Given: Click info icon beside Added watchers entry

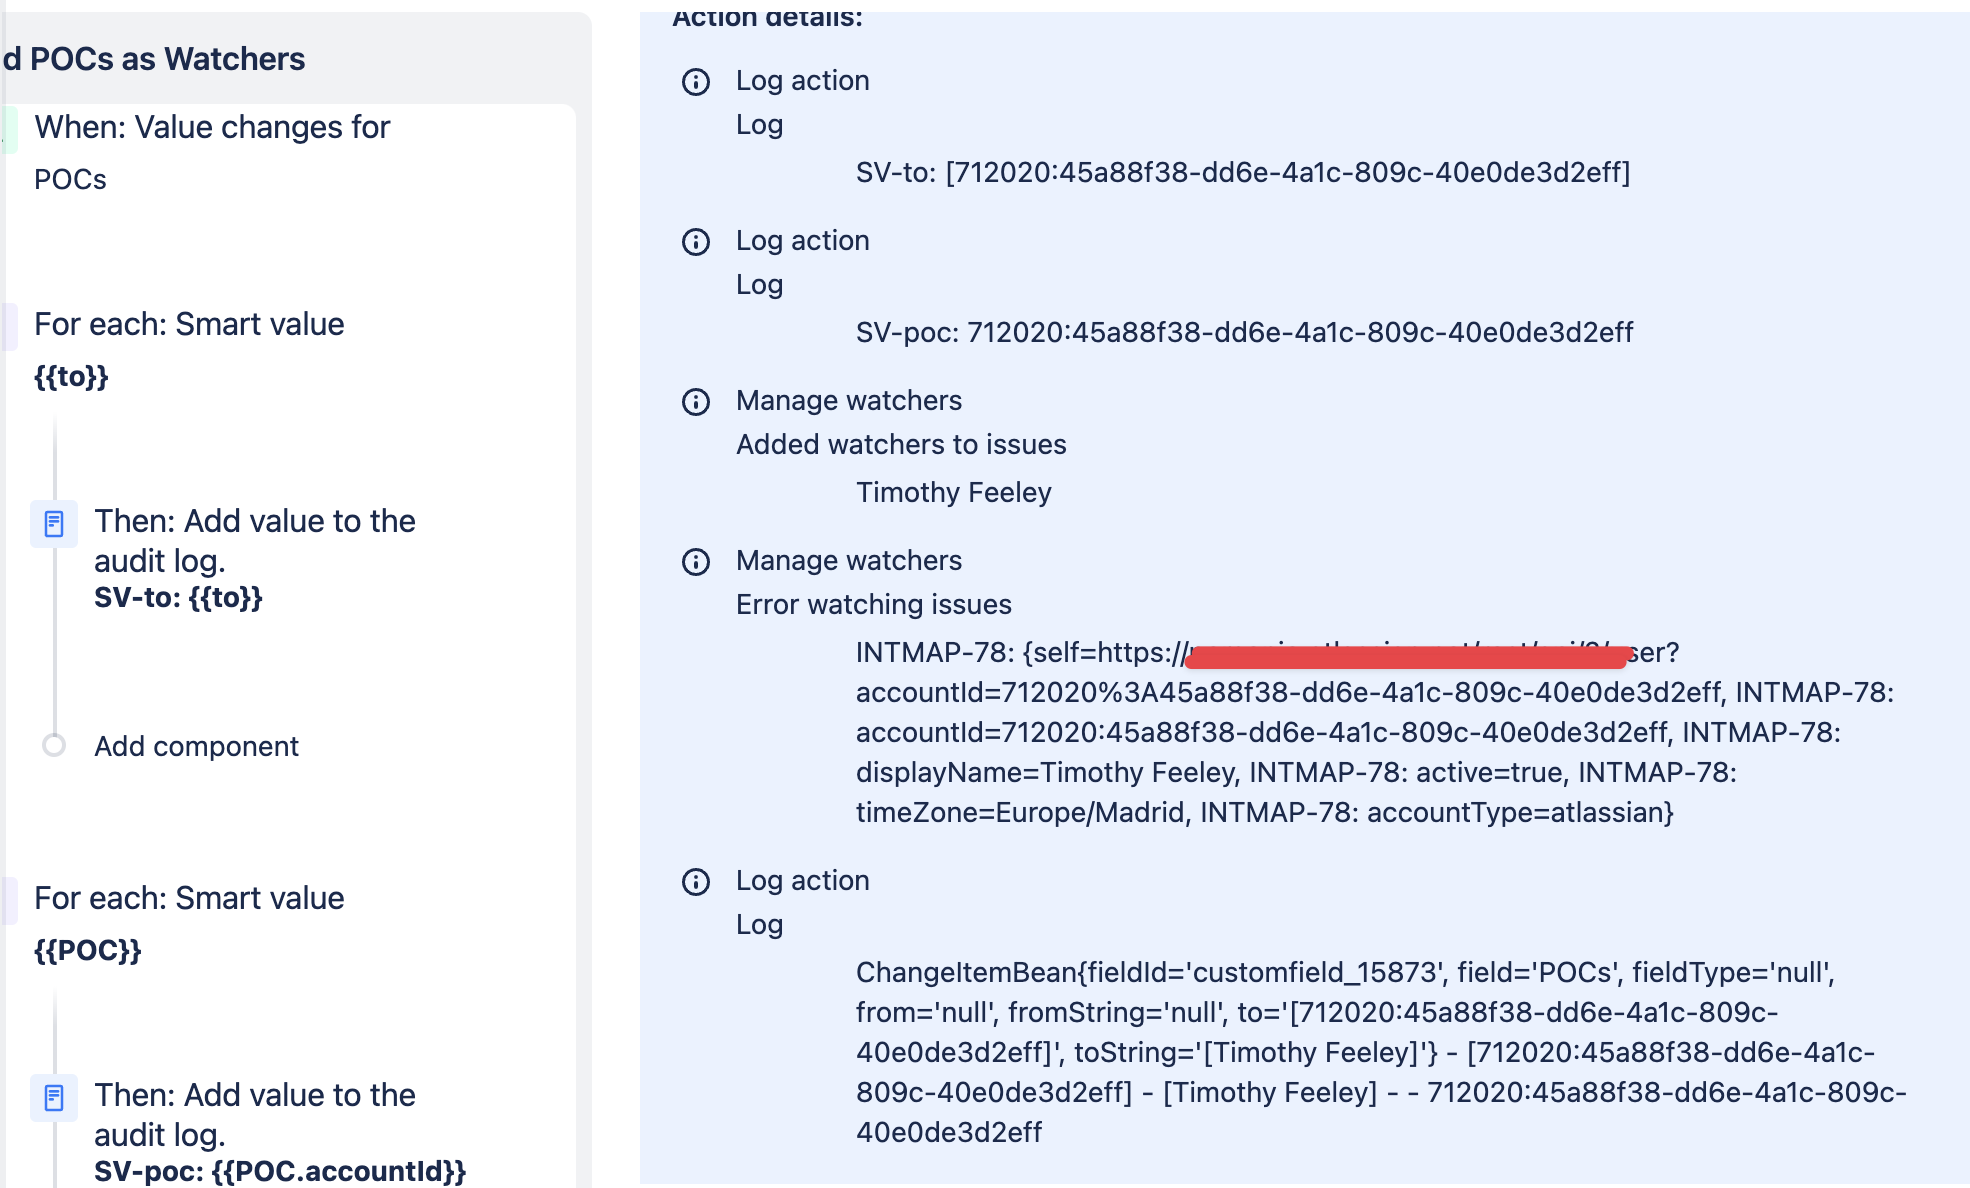Looking at the screenshot, I should 696,402.
